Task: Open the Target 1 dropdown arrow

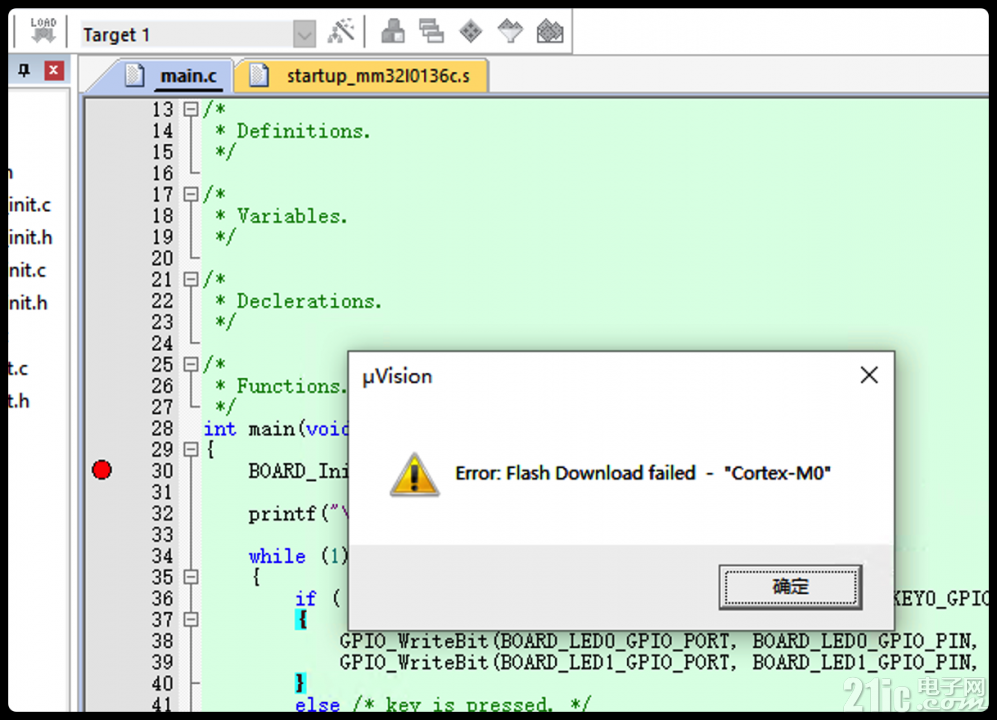Action: coord(305,34)
